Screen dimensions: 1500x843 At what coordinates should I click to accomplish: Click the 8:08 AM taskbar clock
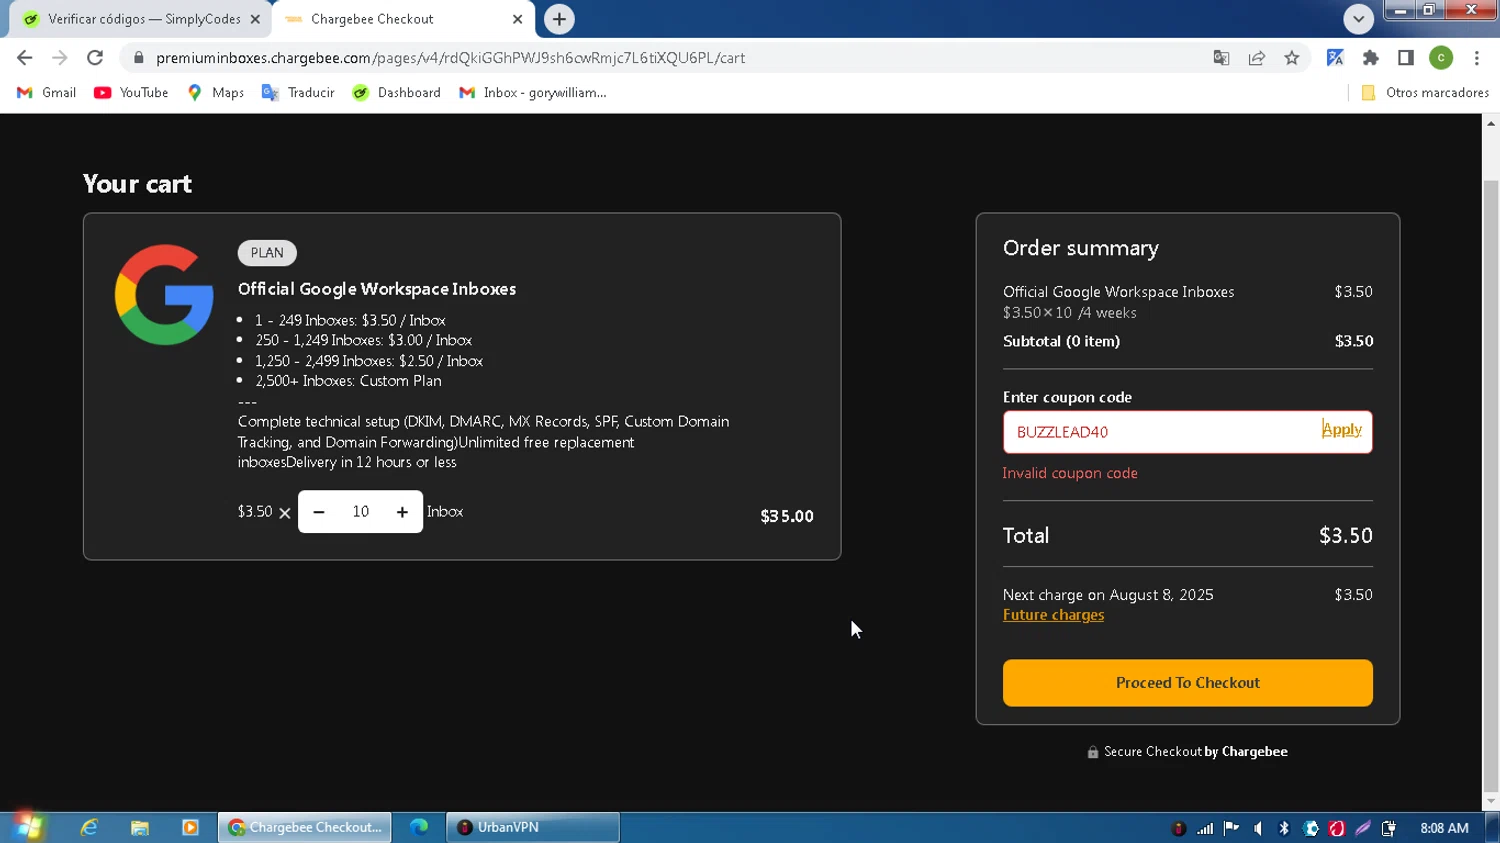(x=1444, y=828)
